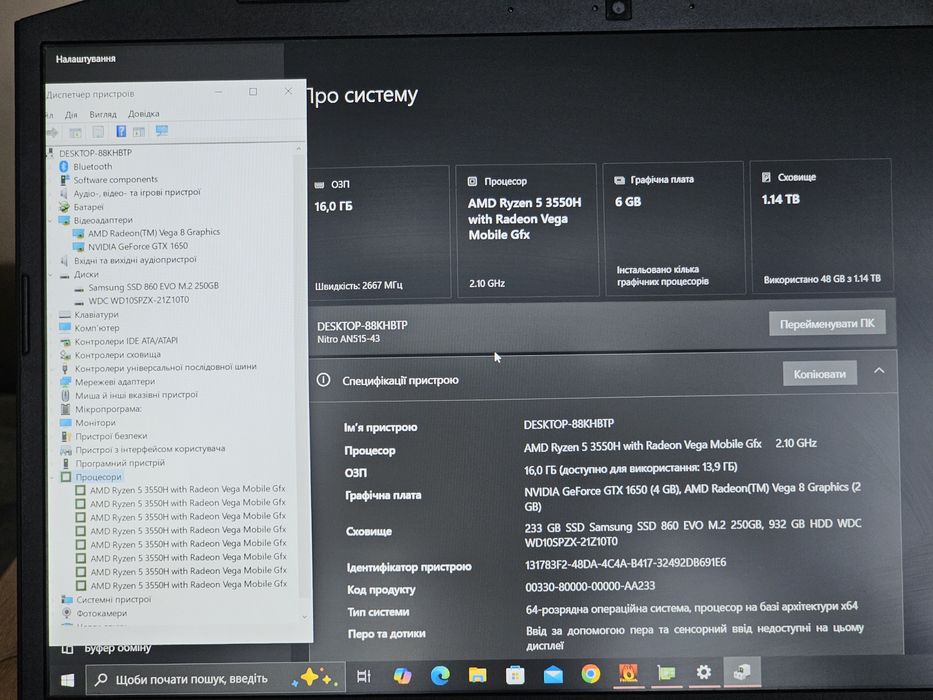Select the Клавіатури category
This screenshot has height=700, width=933.
point(96,314)
